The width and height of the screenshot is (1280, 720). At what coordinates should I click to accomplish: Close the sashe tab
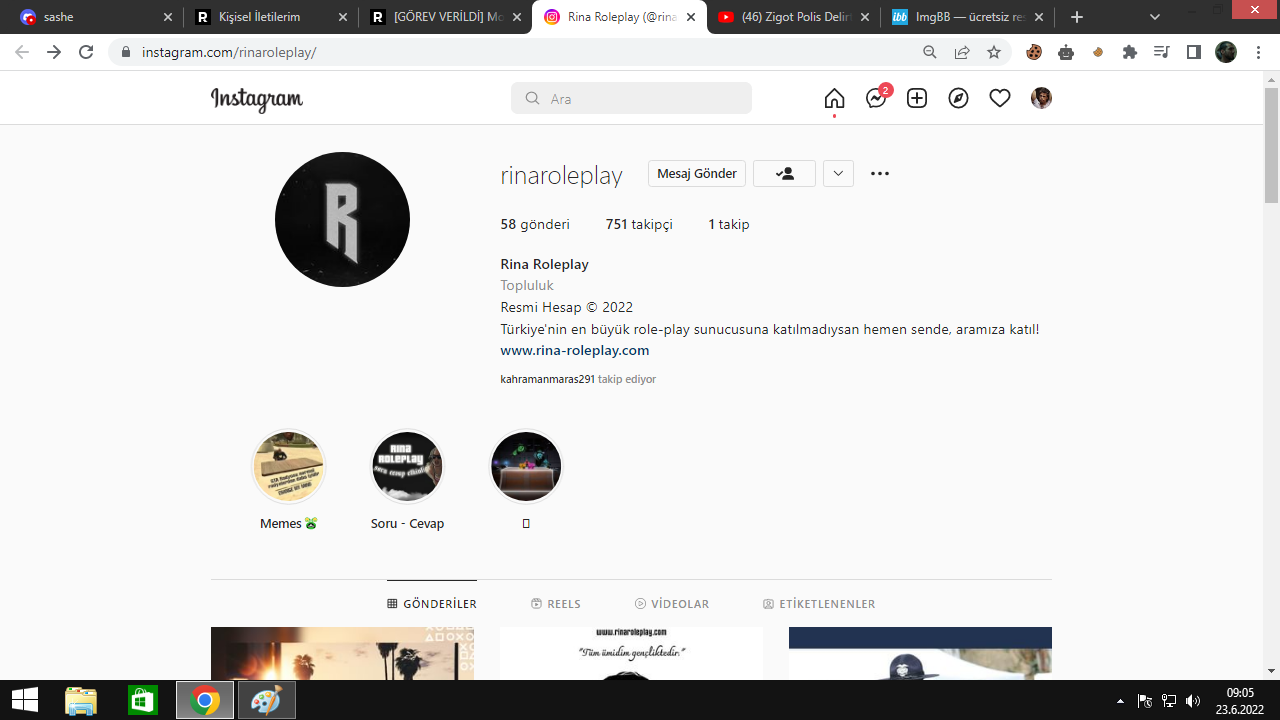167,17
